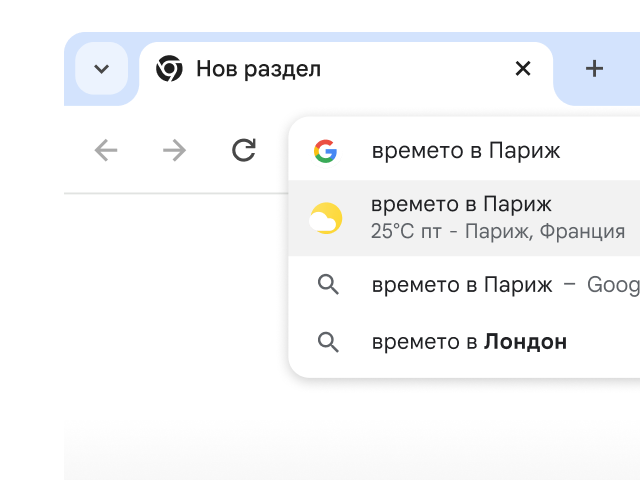Click the address bar text "времето в Париж"
Viewport: 640px width, 480px height.
coord(466,151)
